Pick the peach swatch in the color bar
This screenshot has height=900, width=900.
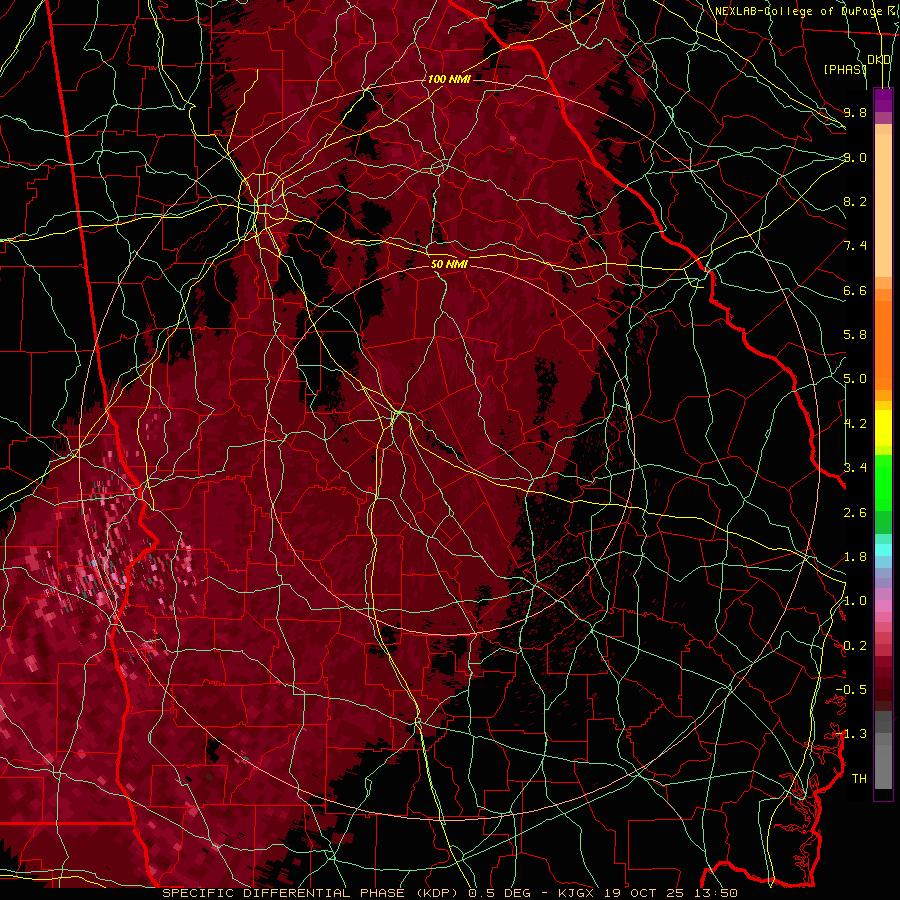tap(883, 207)
